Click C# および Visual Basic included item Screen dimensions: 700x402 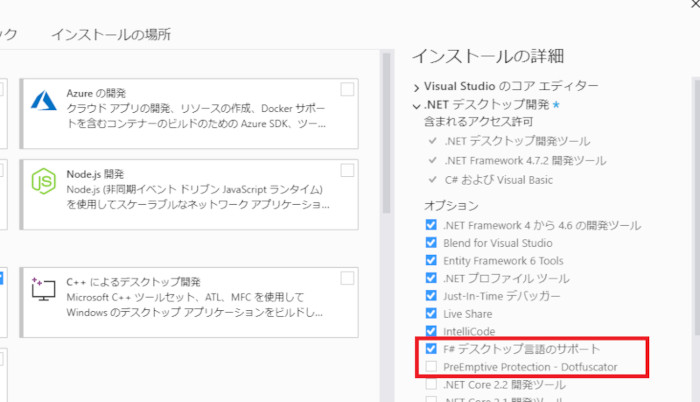[x=499, y=180]
